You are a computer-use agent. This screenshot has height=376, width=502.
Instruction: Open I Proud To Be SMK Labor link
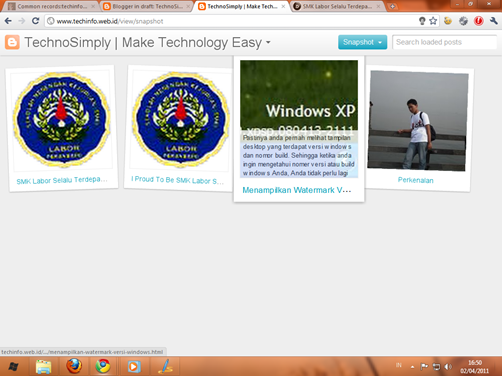point(177,180)
